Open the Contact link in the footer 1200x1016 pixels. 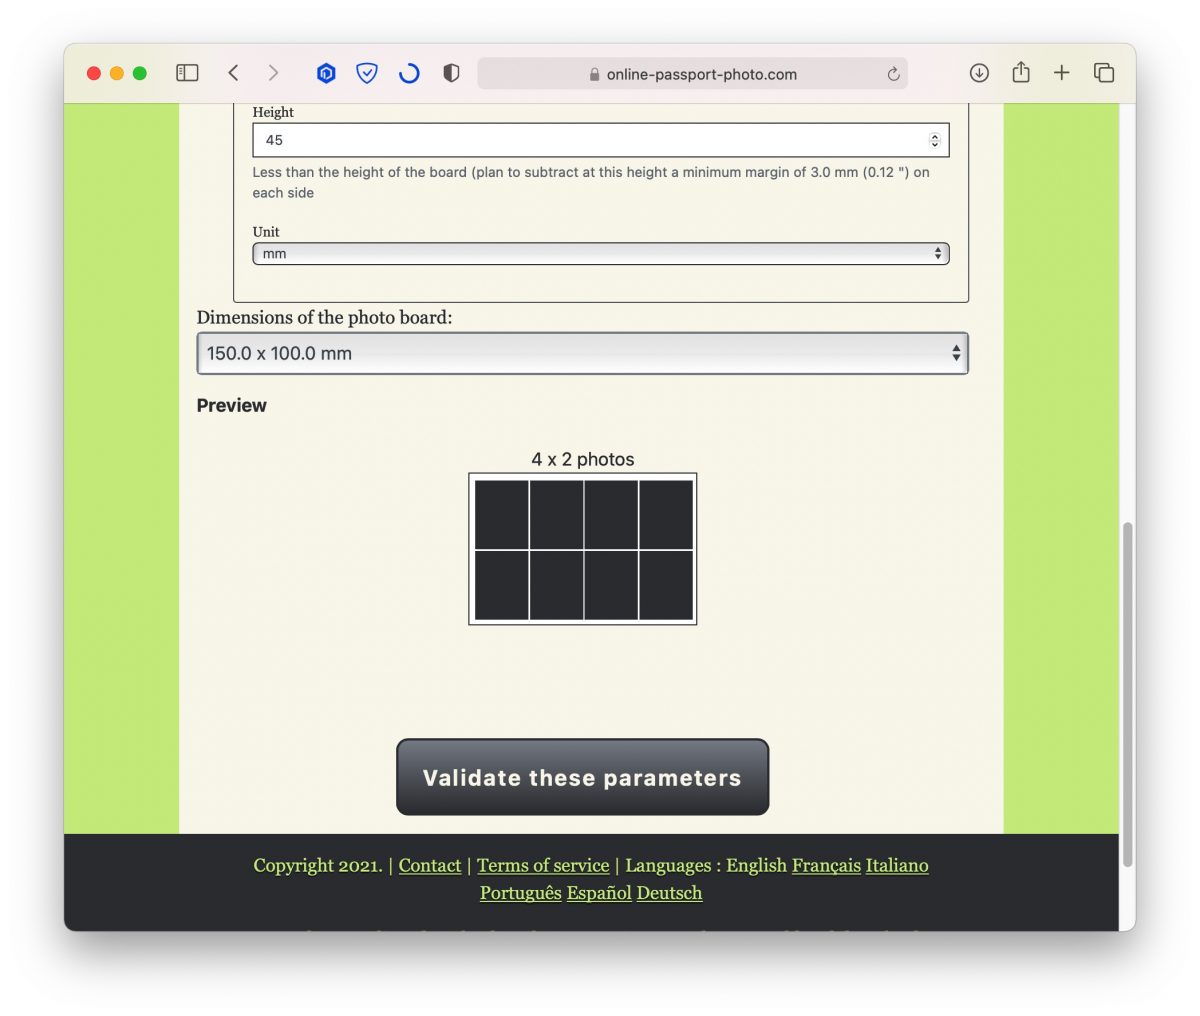(x=430, y=866)
